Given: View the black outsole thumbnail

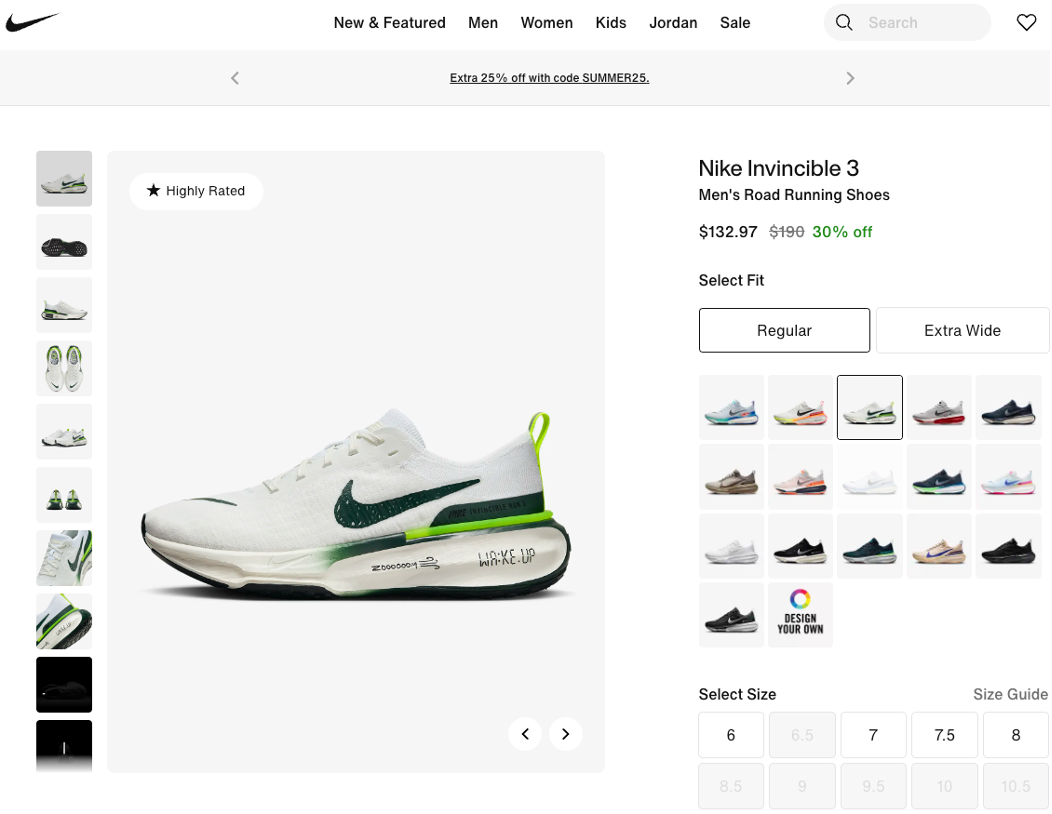Looking at the screenshot, I should [64, 242].
